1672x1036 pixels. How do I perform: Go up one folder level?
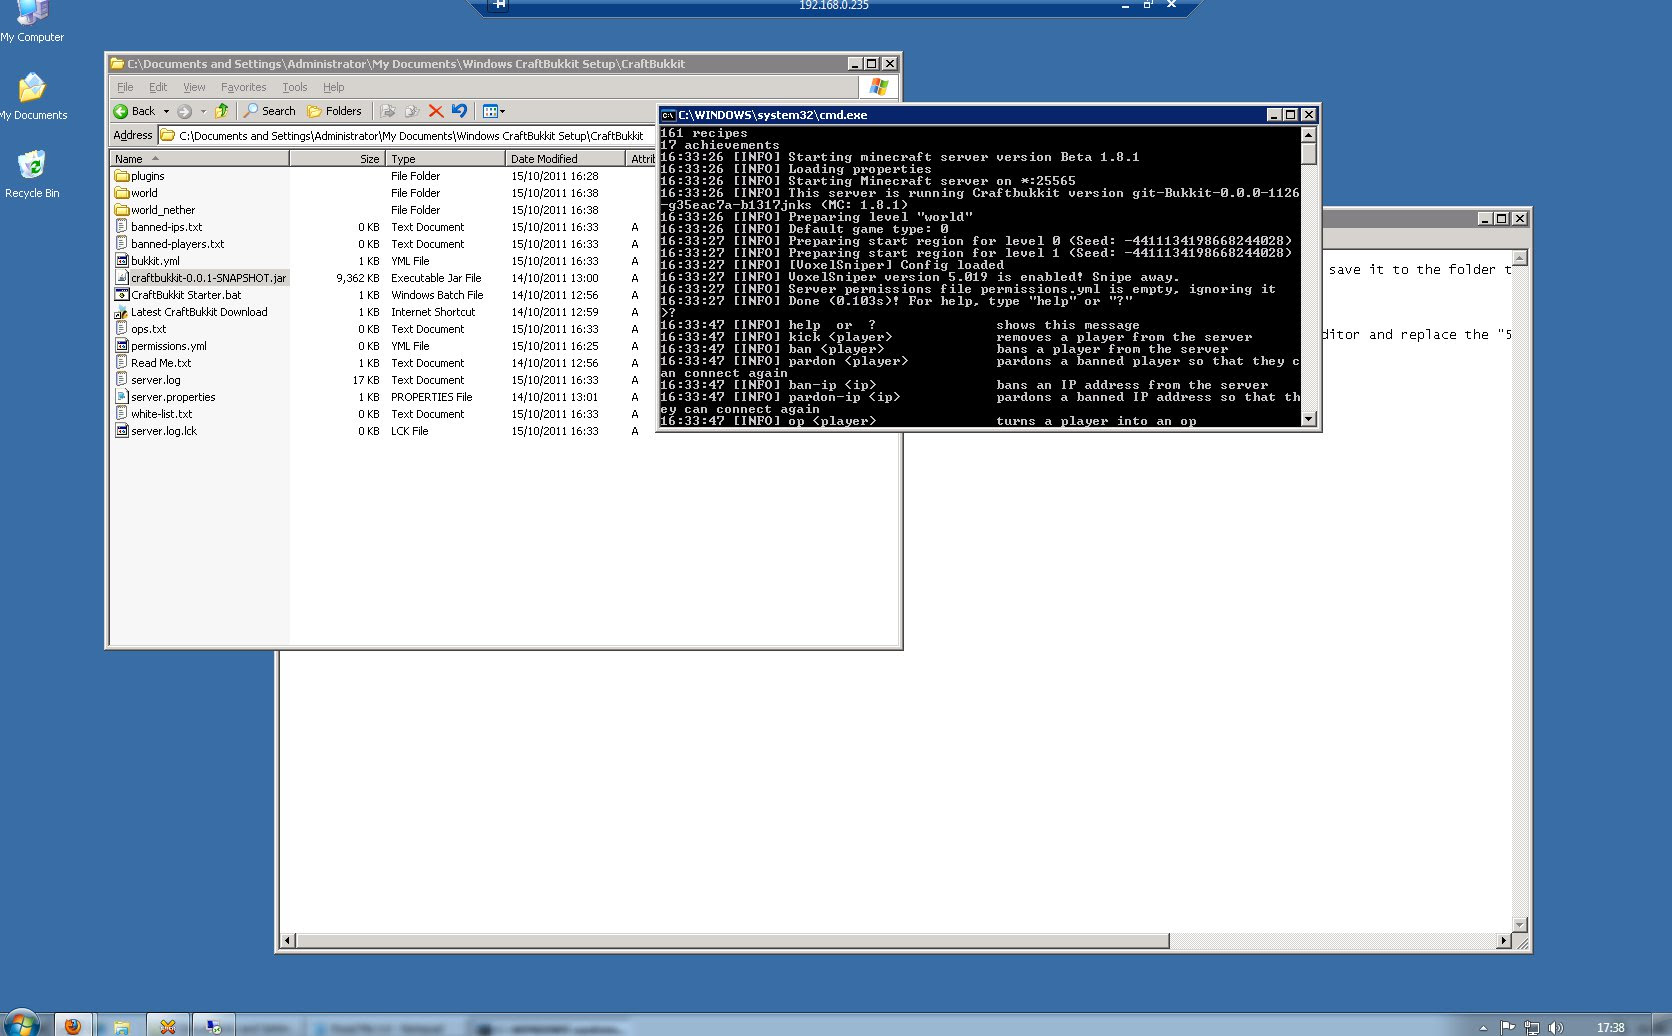(222, 111)
